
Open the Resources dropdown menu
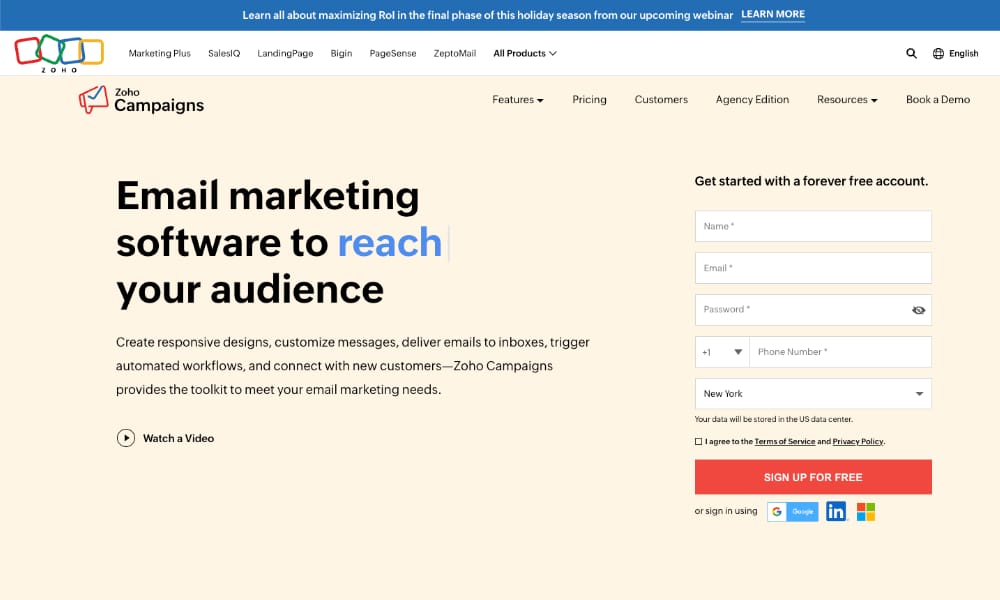tap(847, 99)
